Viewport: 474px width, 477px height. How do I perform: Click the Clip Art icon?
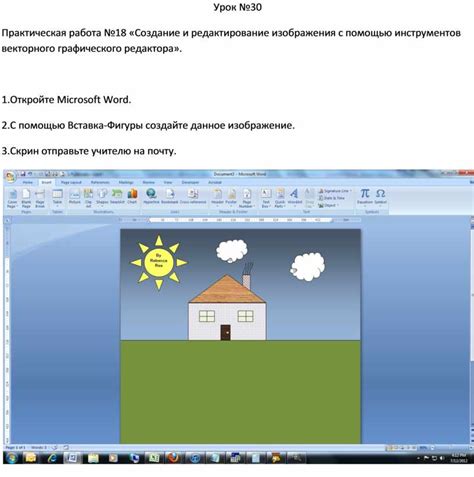(88, 197)
